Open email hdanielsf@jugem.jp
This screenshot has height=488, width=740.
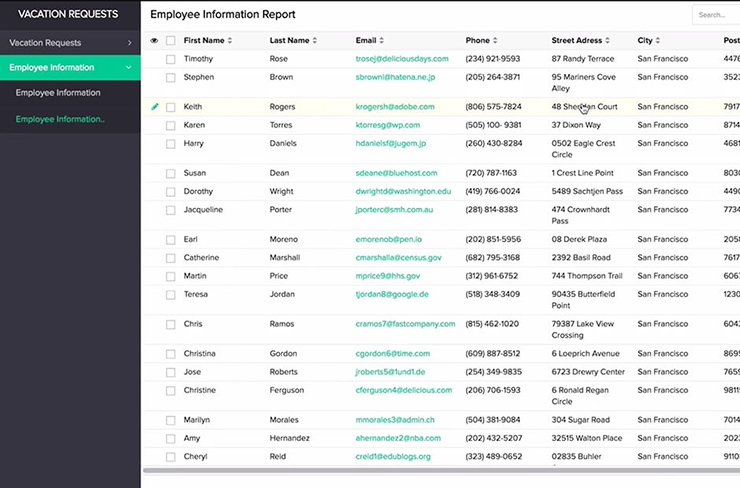(x=391, y=144)
